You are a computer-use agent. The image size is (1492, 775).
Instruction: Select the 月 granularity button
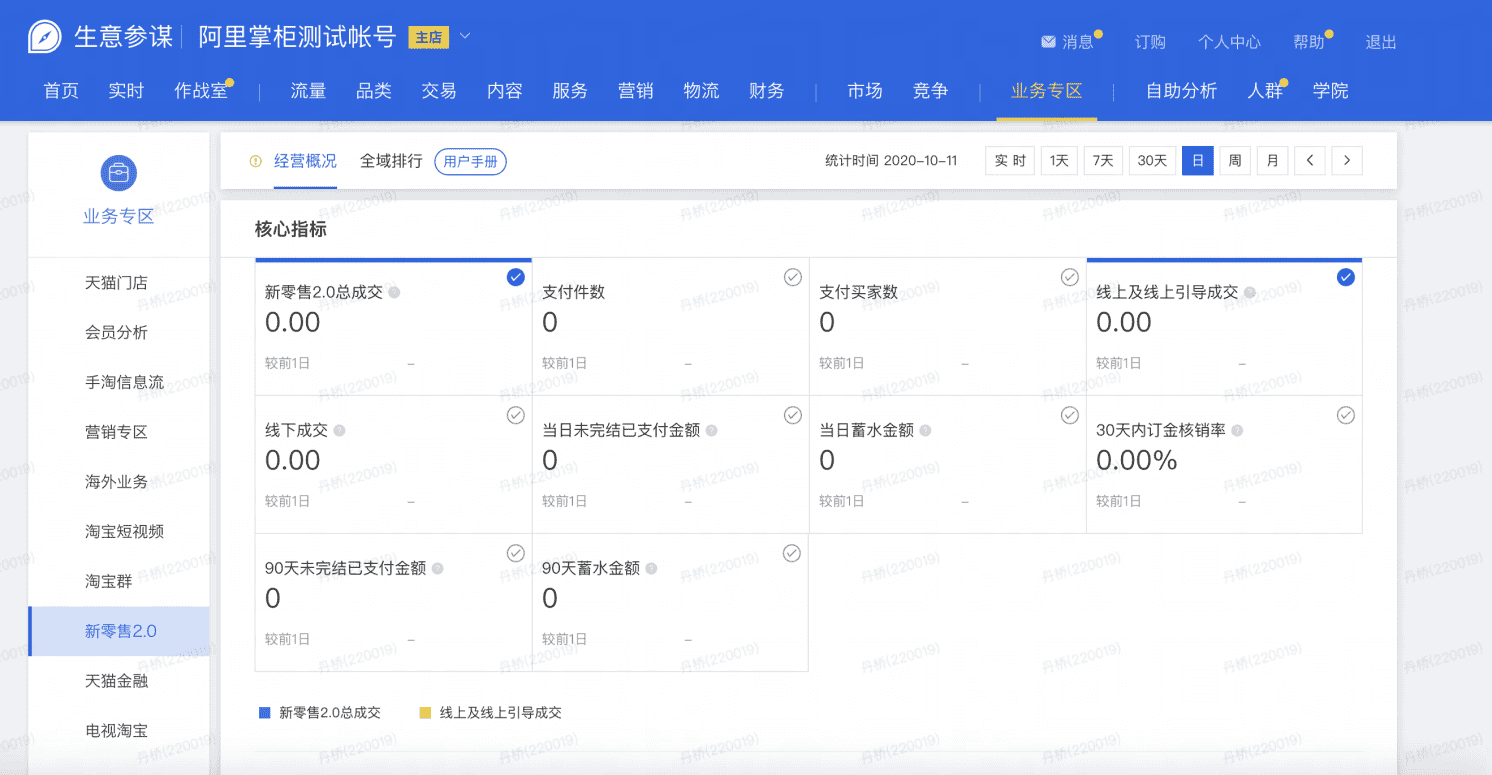(x=1272, y=160)
